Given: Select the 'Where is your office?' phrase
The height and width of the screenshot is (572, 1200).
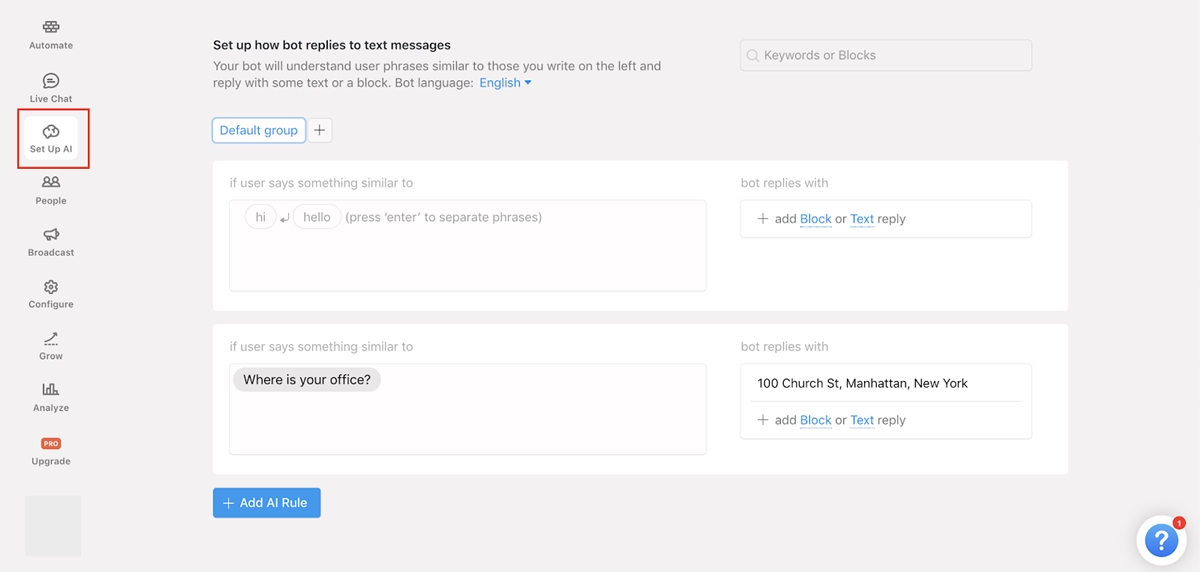Looking at the screenshot, I should (306, 380).
